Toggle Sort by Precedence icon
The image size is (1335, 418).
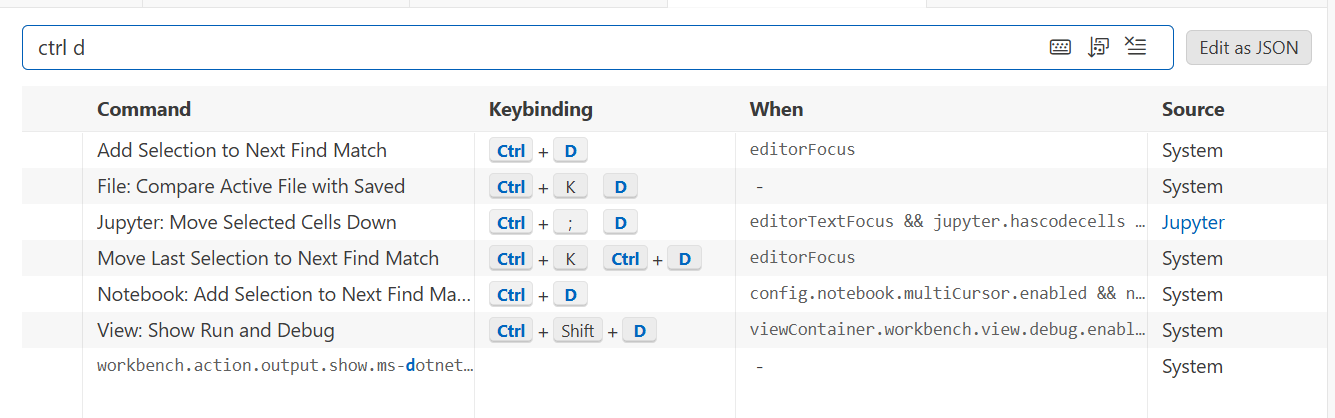coord(1098,47)
